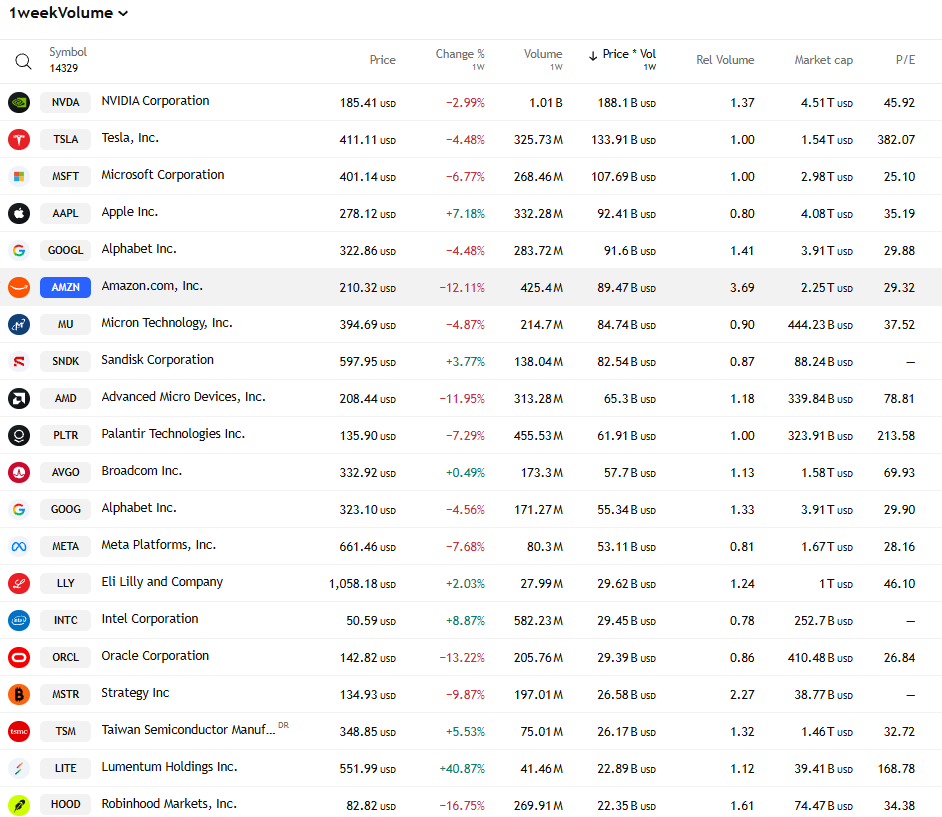Click the AMD logo icon
This screenshot has width=942, height=817.
[19, 398]
